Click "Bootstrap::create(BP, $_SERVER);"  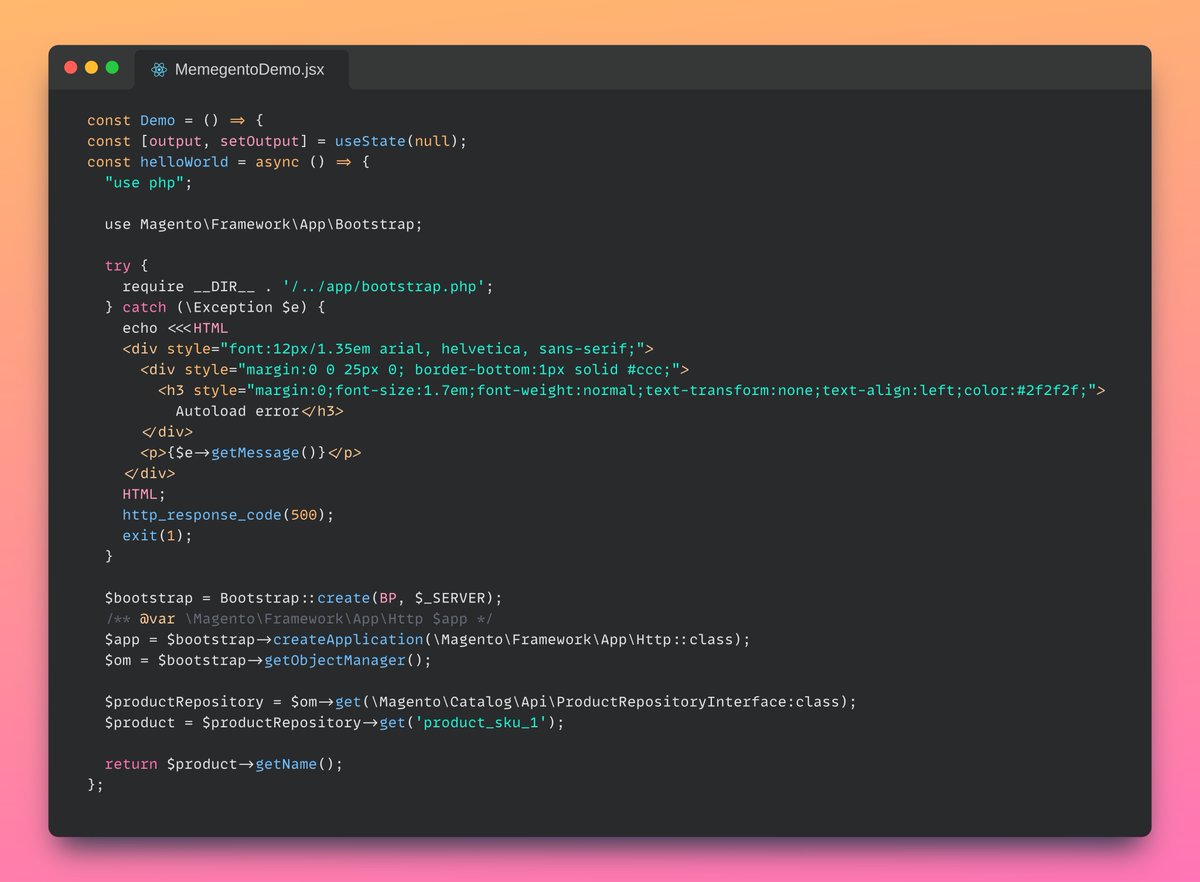[x=361, y=598]
